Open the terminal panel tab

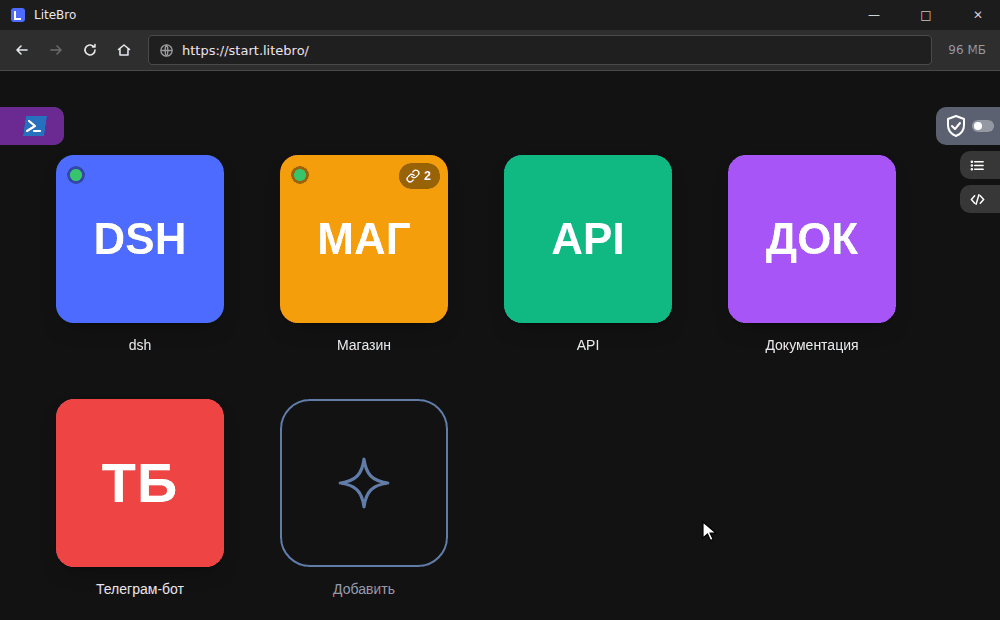(32, 126)
